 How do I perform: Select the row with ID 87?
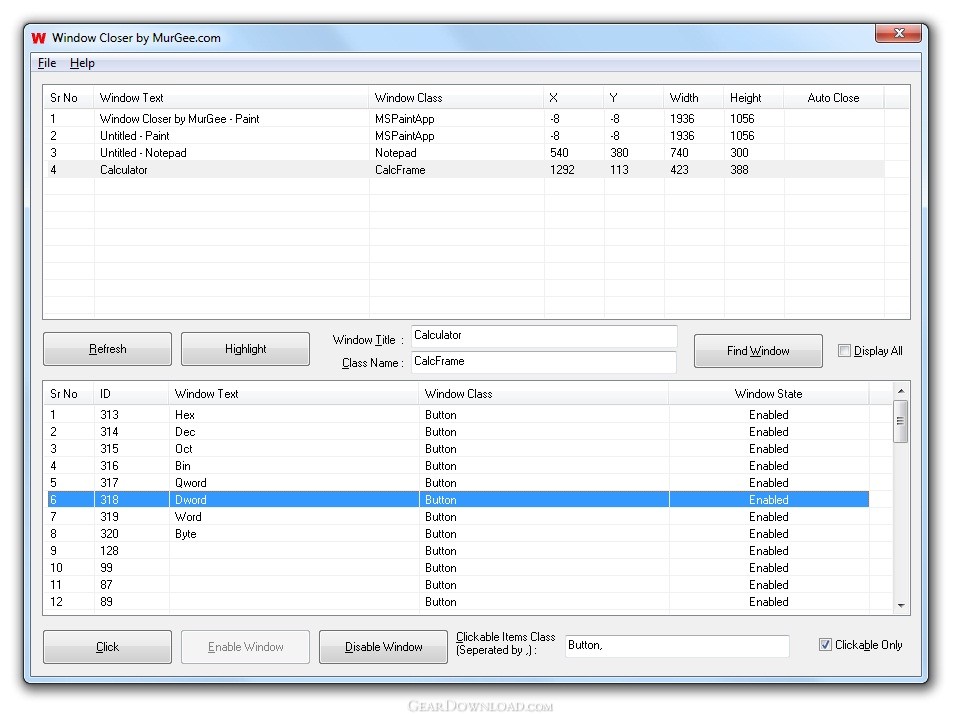point(458,585)
